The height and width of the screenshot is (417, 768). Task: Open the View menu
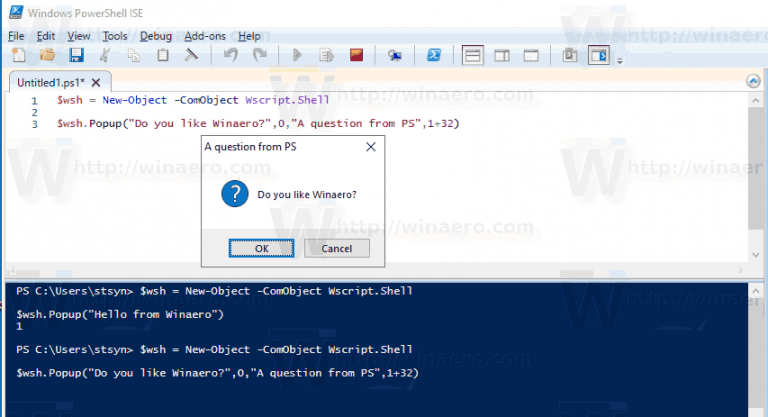point(78,36)
